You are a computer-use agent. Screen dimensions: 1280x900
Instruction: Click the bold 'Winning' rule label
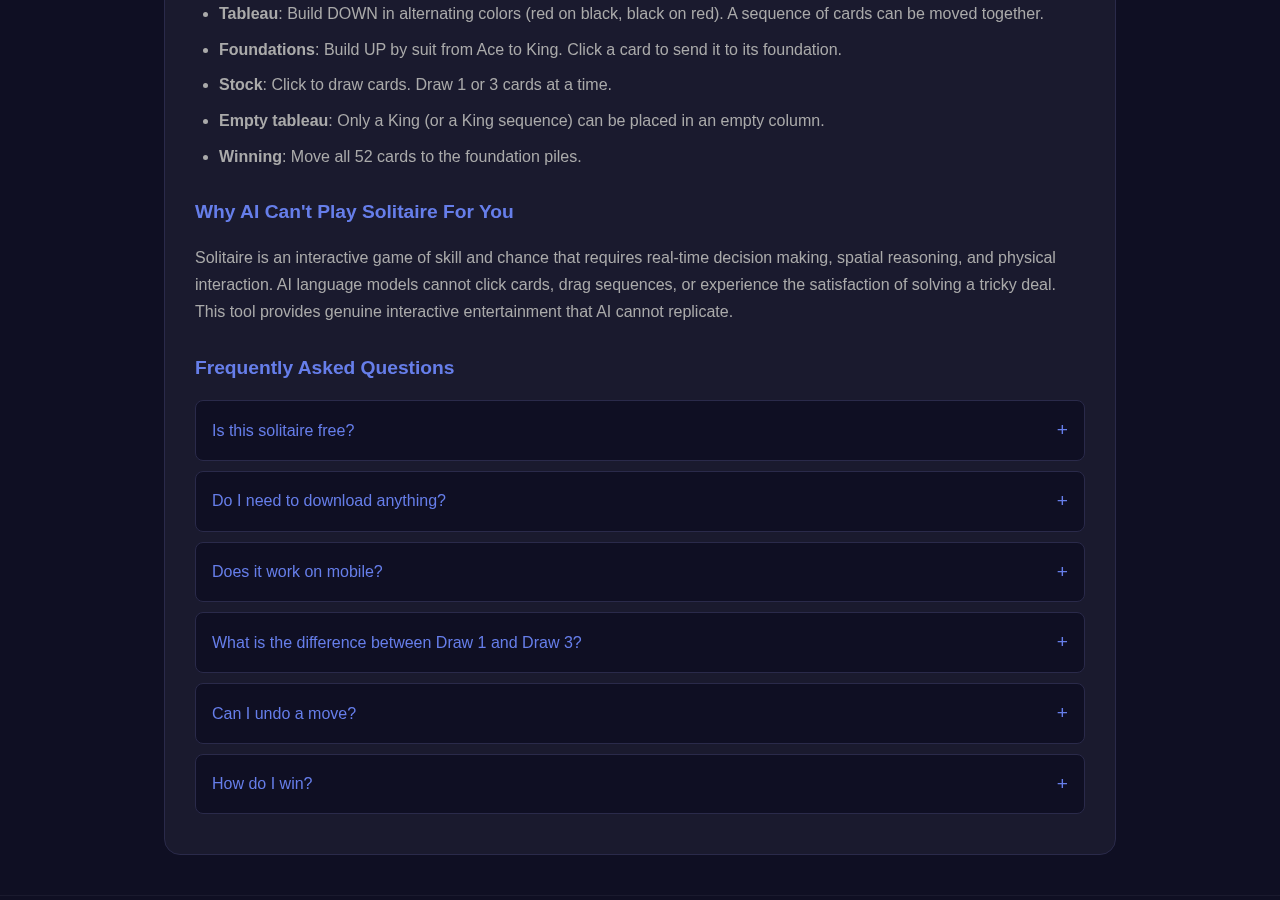tap(250, 157)
